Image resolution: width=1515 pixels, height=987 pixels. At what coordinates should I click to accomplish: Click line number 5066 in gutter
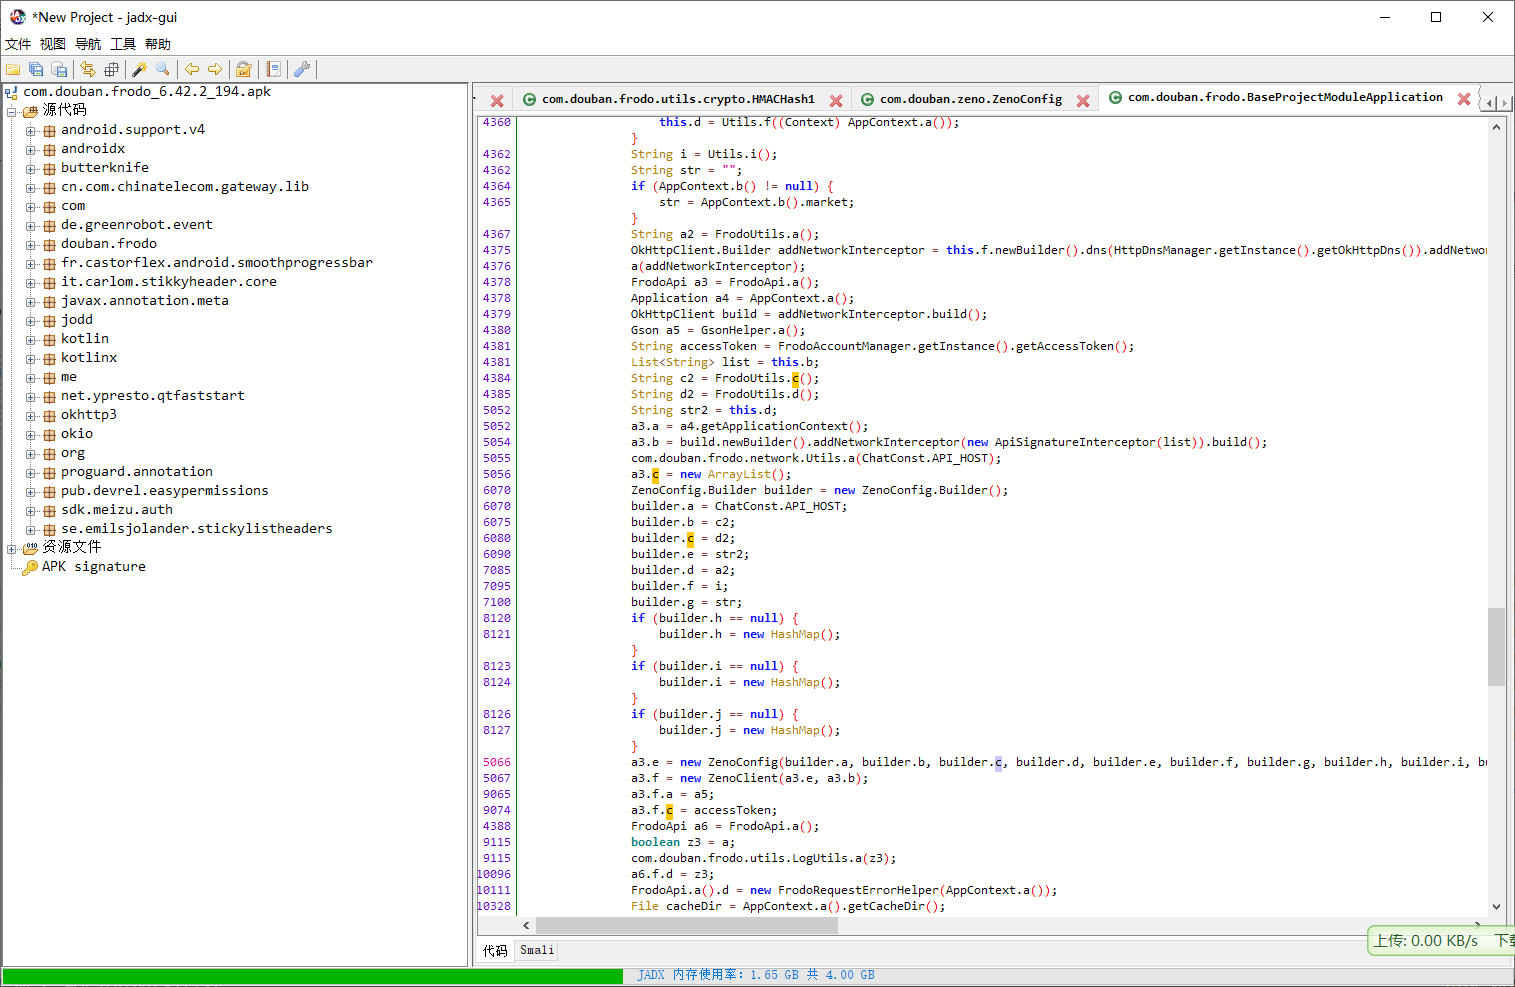tap(497, 762)
